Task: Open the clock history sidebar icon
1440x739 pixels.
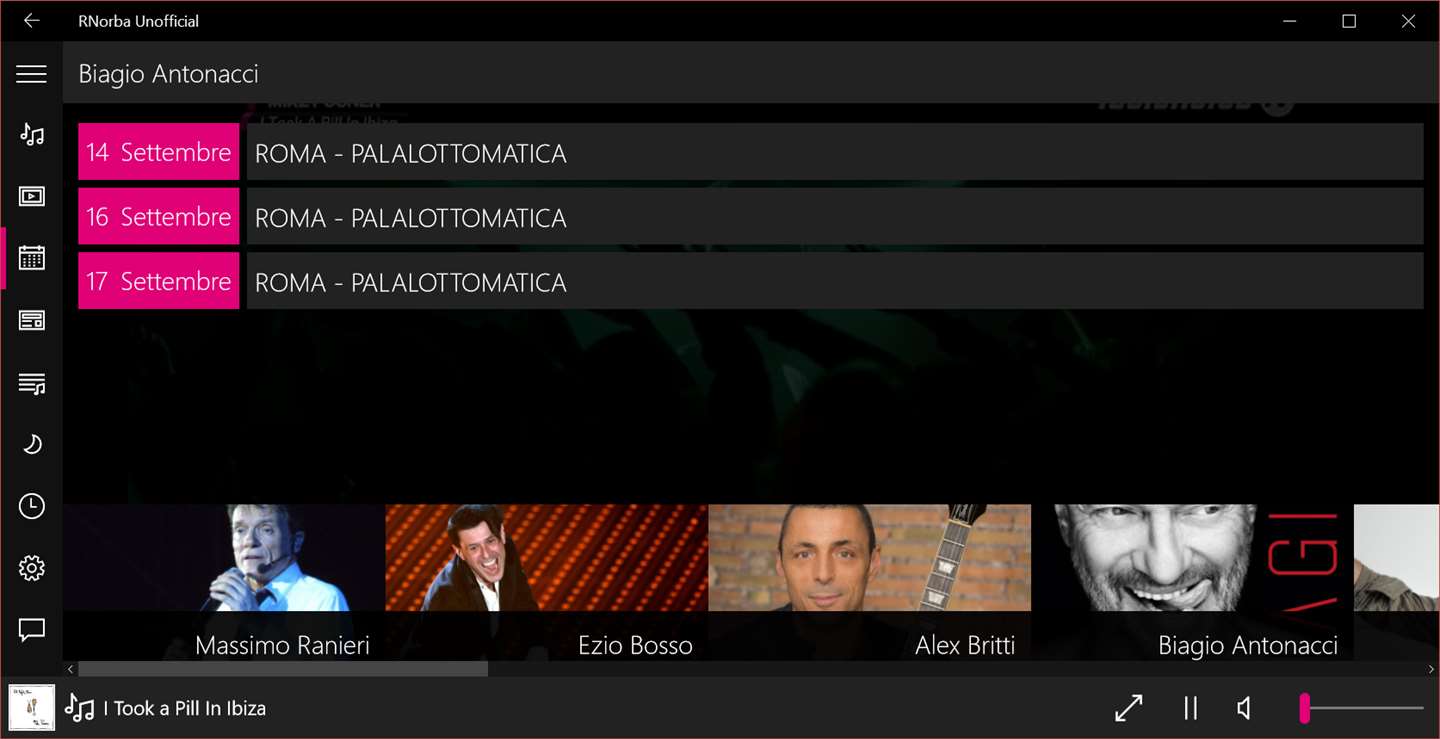Action: [x=32, y=506]
